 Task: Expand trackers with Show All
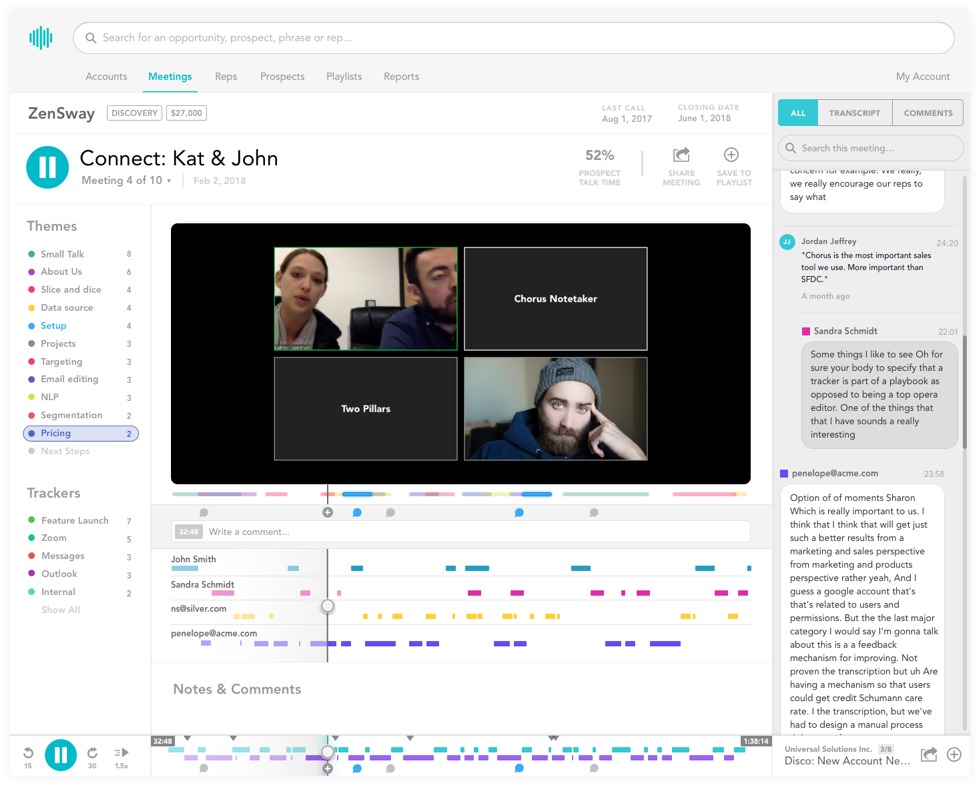pyautogui.click(x=60, y=610)
